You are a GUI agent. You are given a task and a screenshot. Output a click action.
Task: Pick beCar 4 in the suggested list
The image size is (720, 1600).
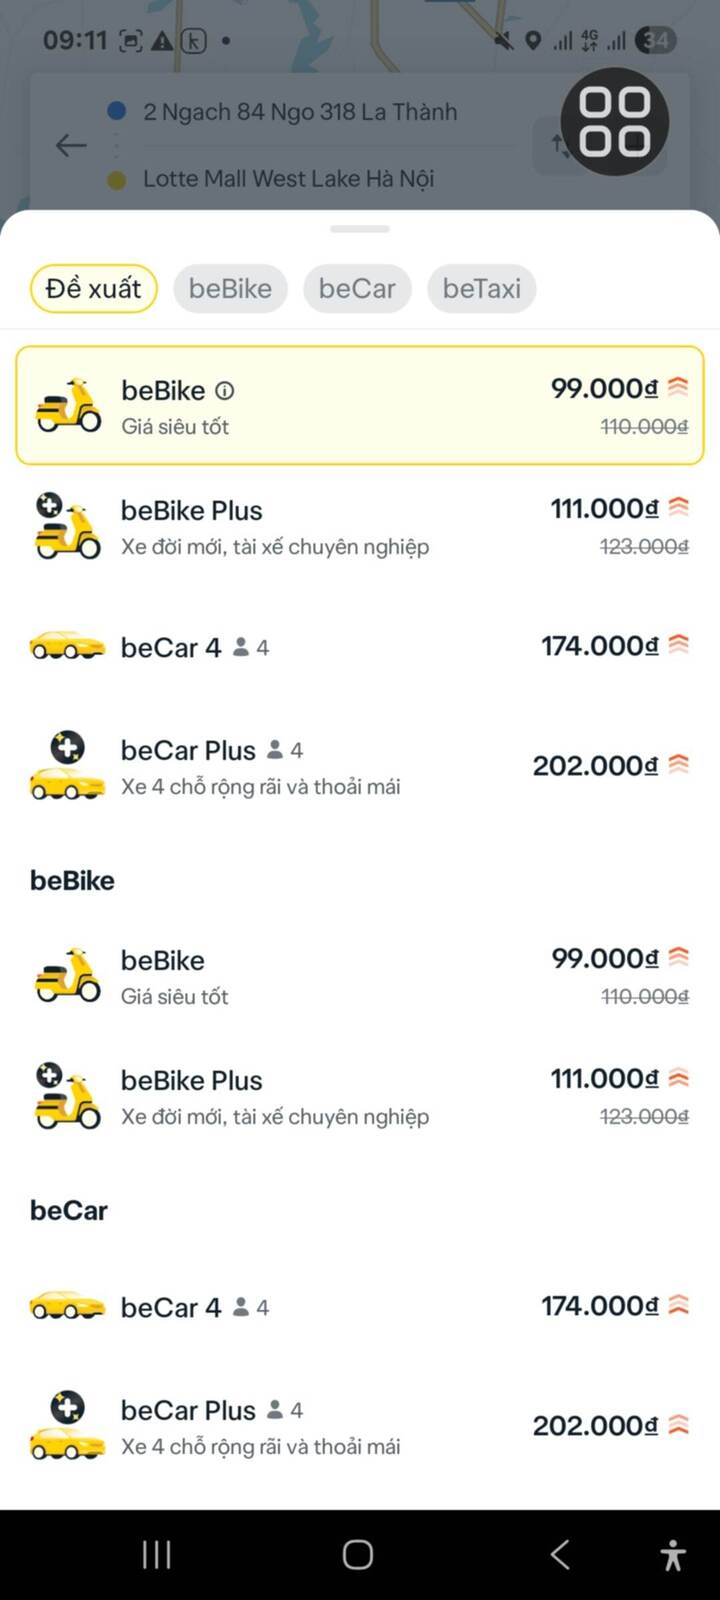pyautogui.click(x=360, y=647)
